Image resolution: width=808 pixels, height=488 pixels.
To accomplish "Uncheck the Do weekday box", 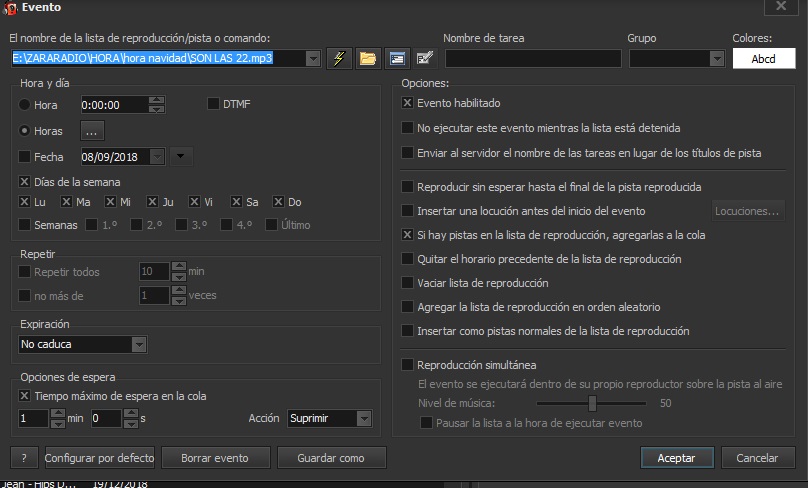I will 278,201.
